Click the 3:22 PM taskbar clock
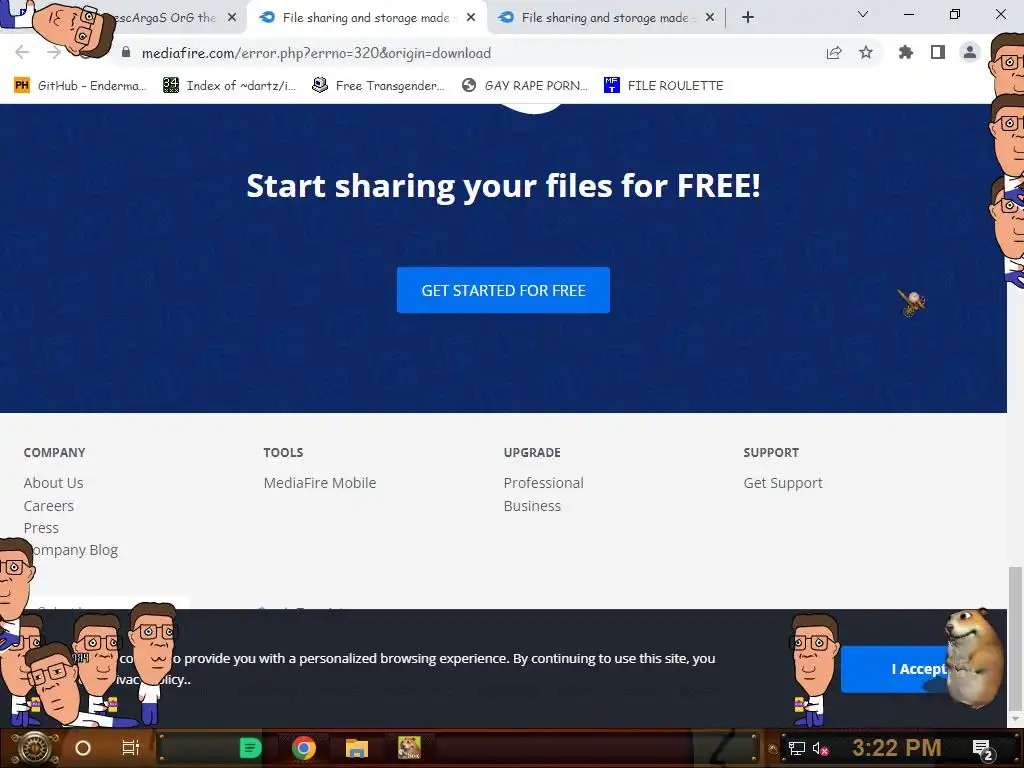The height and width of the screenshot is (768, 1024). coord(897,748)
